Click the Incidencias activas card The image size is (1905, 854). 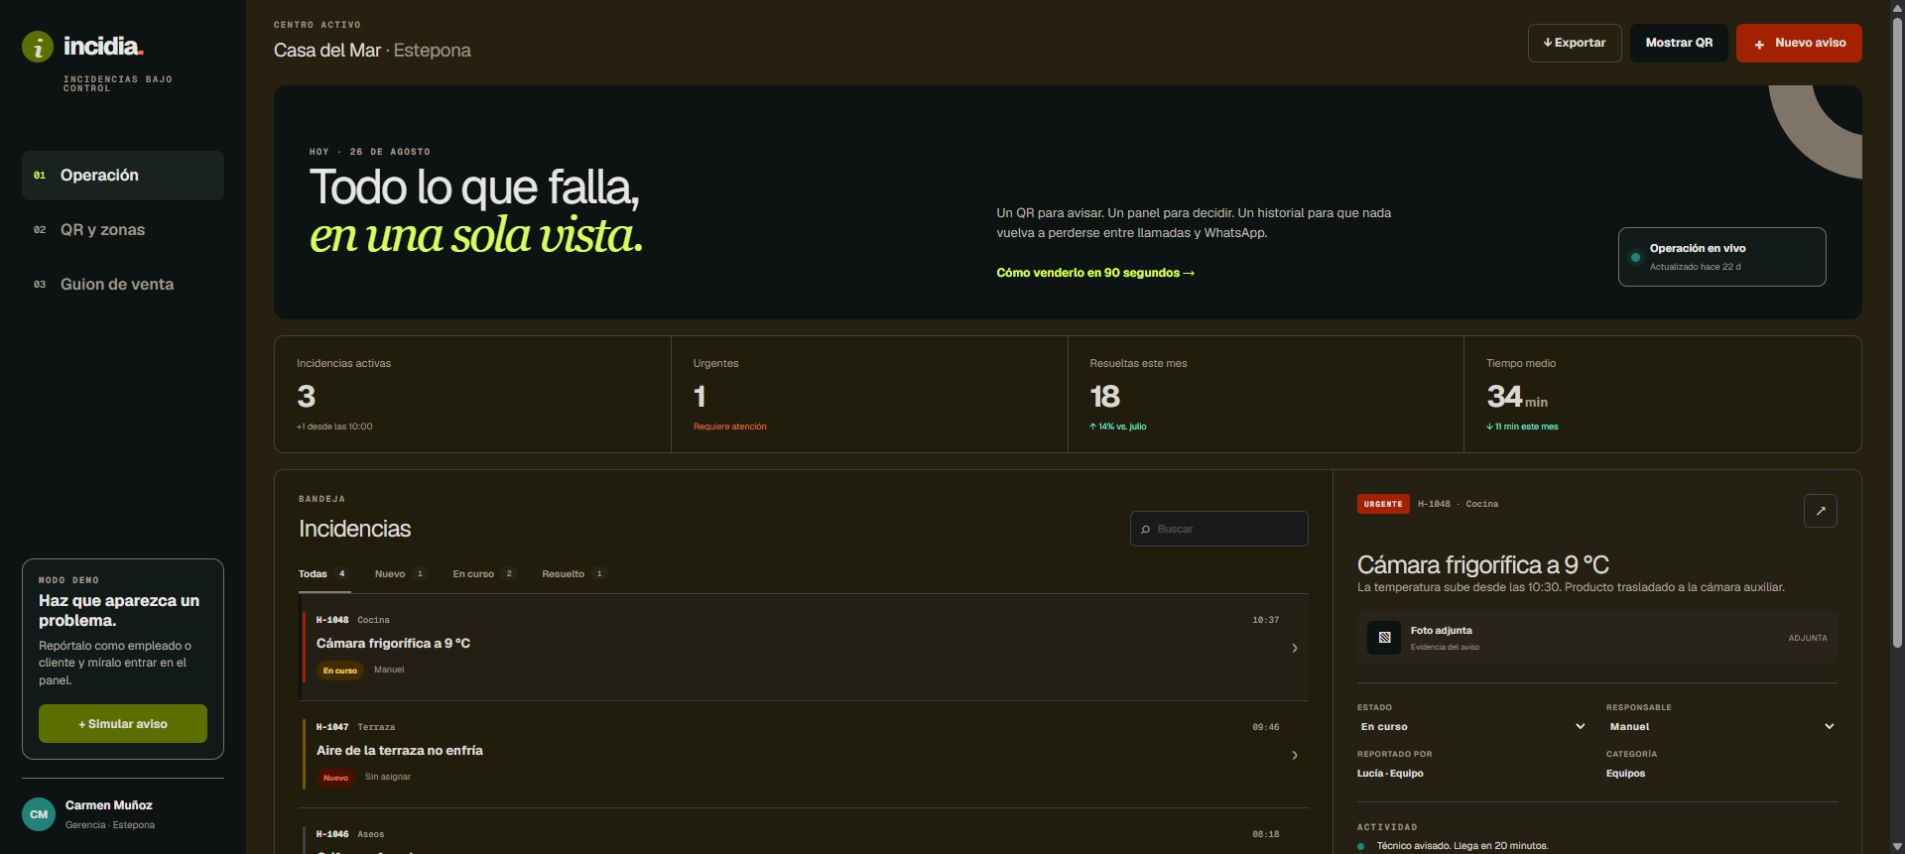click(473, 394)
